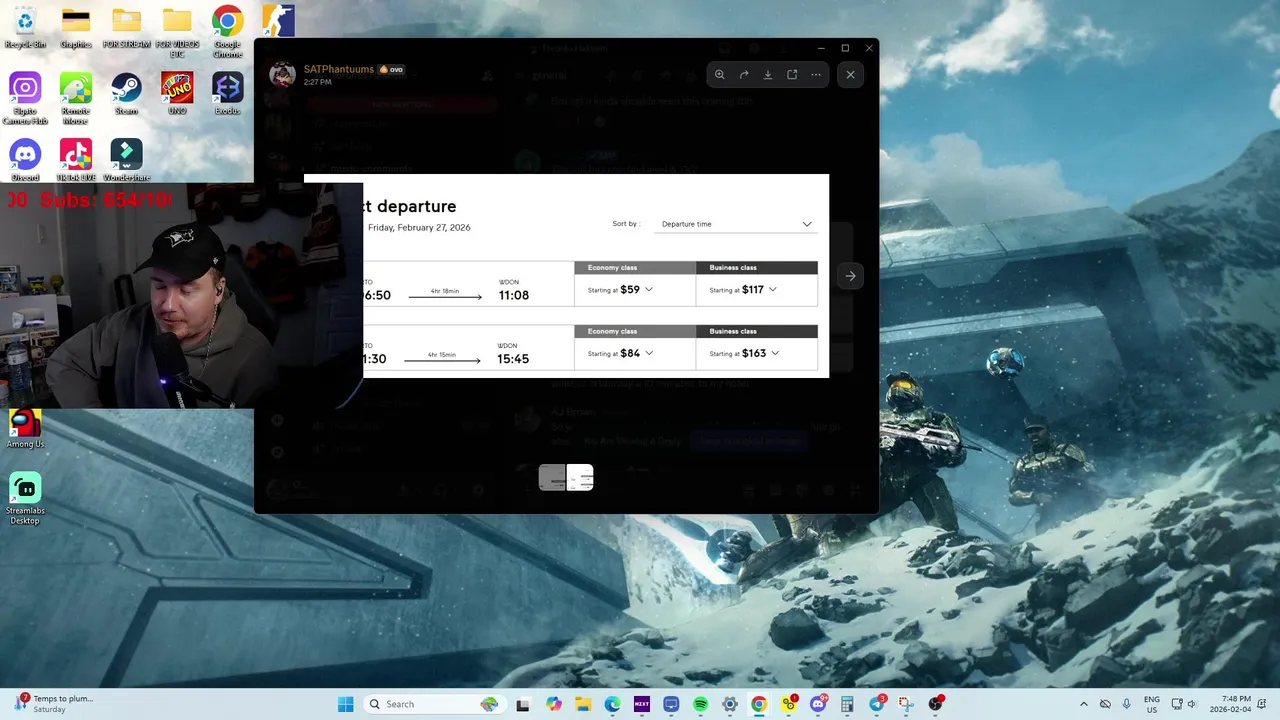
Task: Click the 15:45 arrival time
Action: tap(513, 359)
